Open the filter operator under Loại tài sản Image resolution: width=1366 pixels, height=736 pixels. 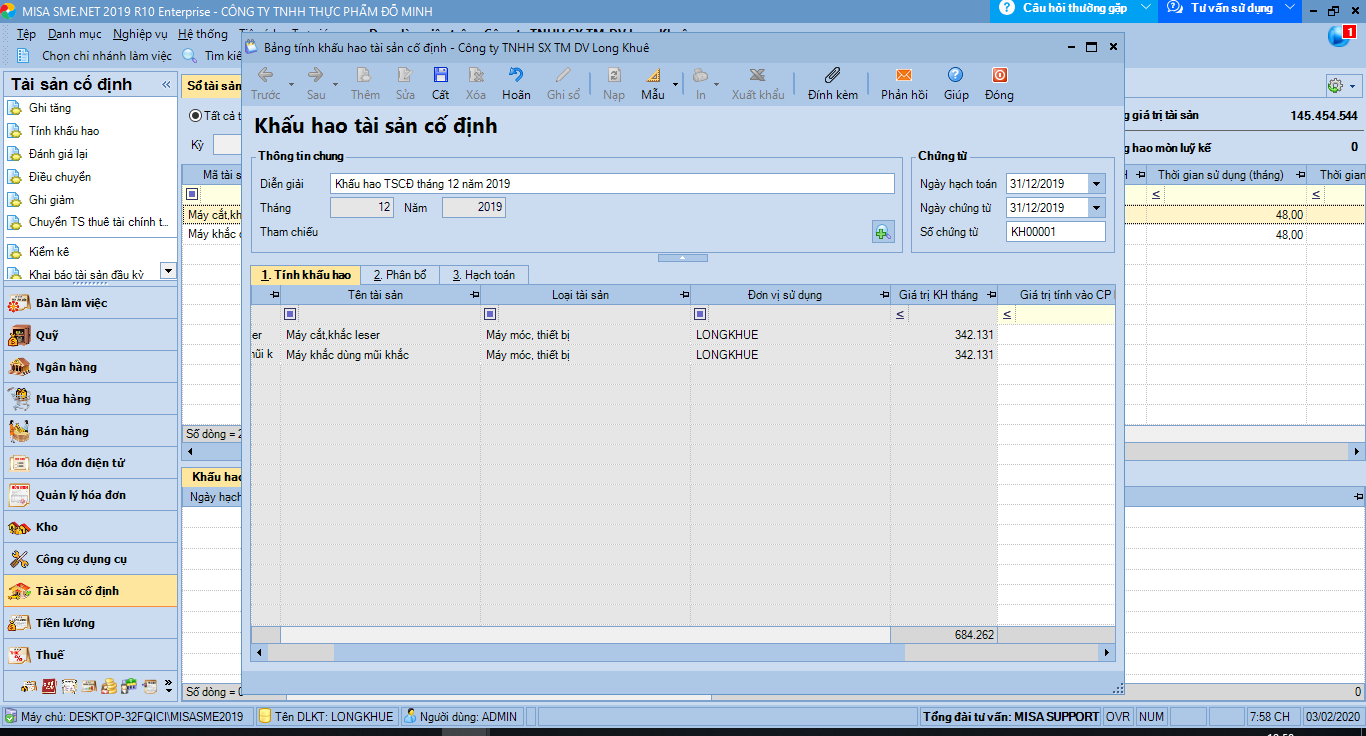pyautogui.click(x=490, y=314)
